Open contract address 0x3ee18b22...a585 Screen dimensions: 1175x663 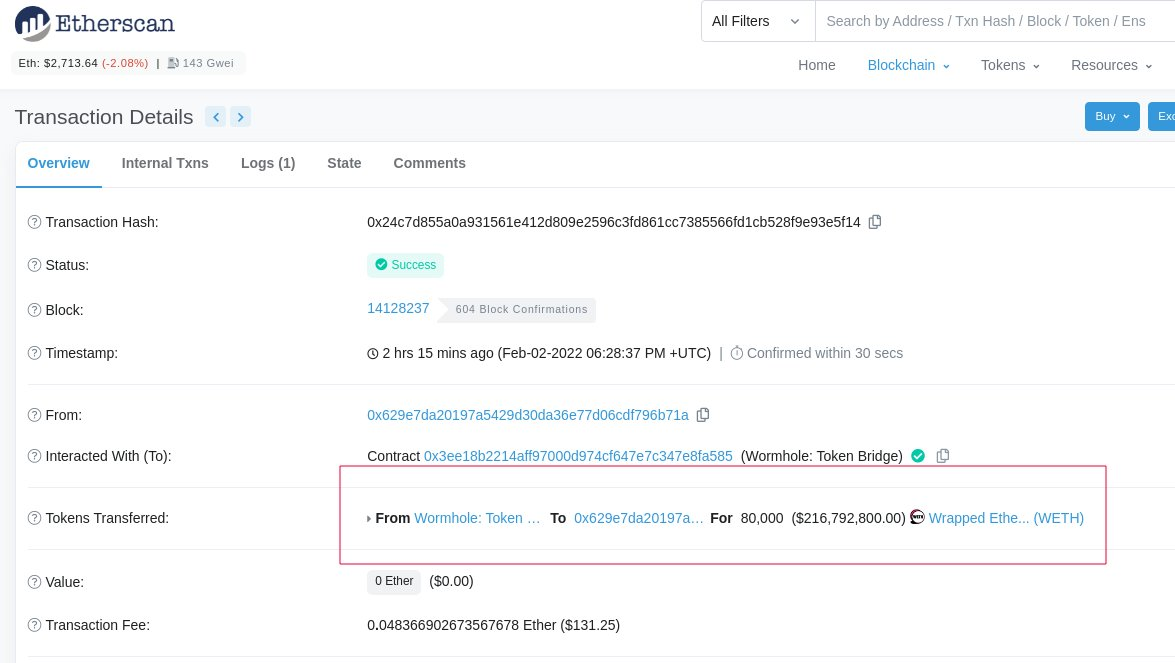(578, 456)
